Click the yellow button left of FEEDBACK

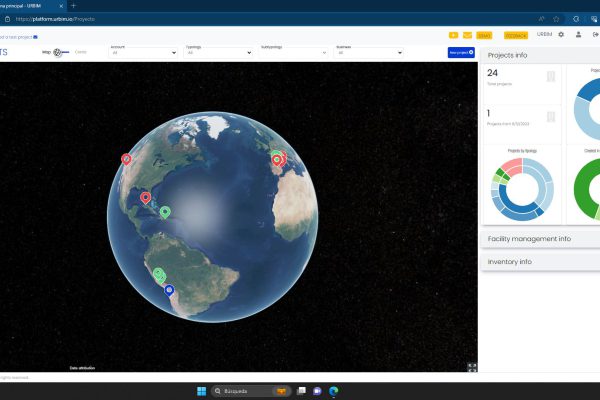coord(484,36)
